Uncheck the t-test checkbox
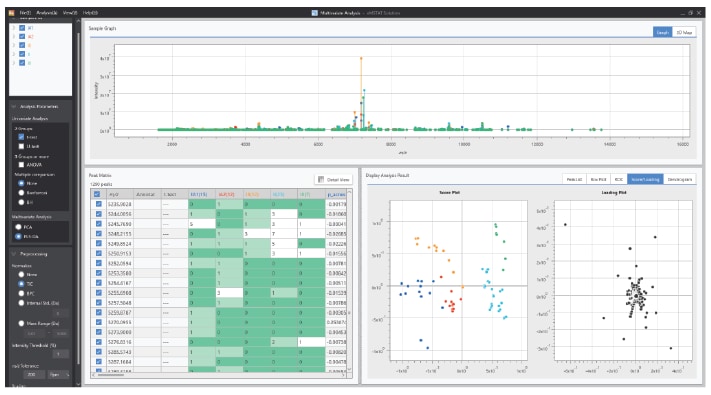The width and height of the screenshot is (711, 395). 21,137
